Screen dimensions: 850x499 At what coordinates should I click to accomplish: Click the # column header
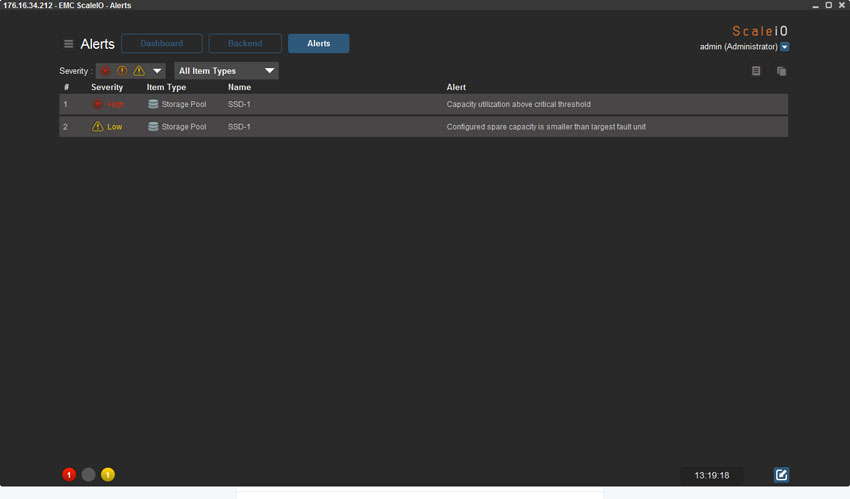tap(66, 87)
